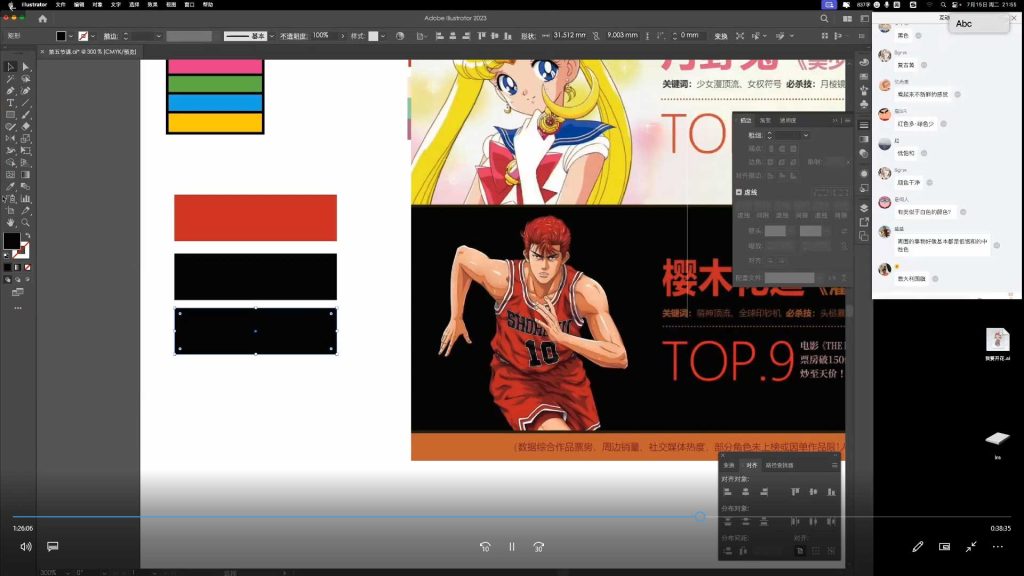The width and height of the screenshot is (1024, 576).
Task: Activate the Eyedropper tool
Action: click(10, 187)
